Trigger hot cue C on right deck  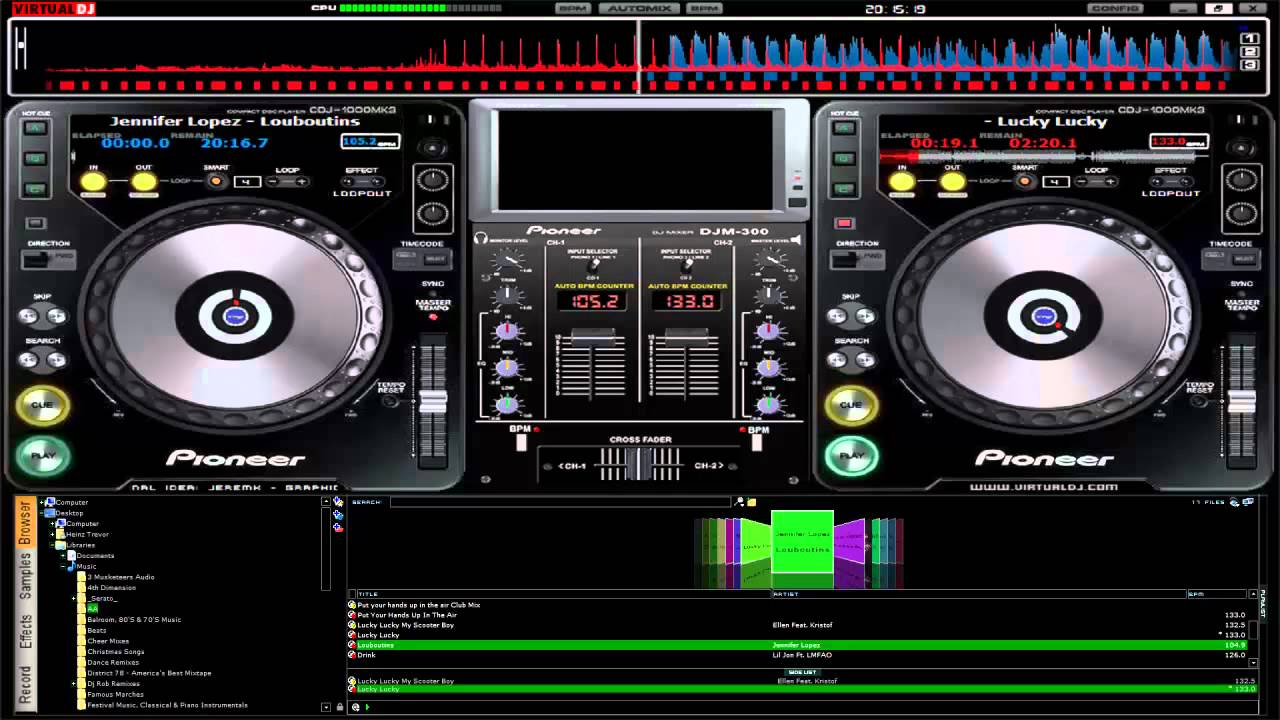click(x=844, y=189)
